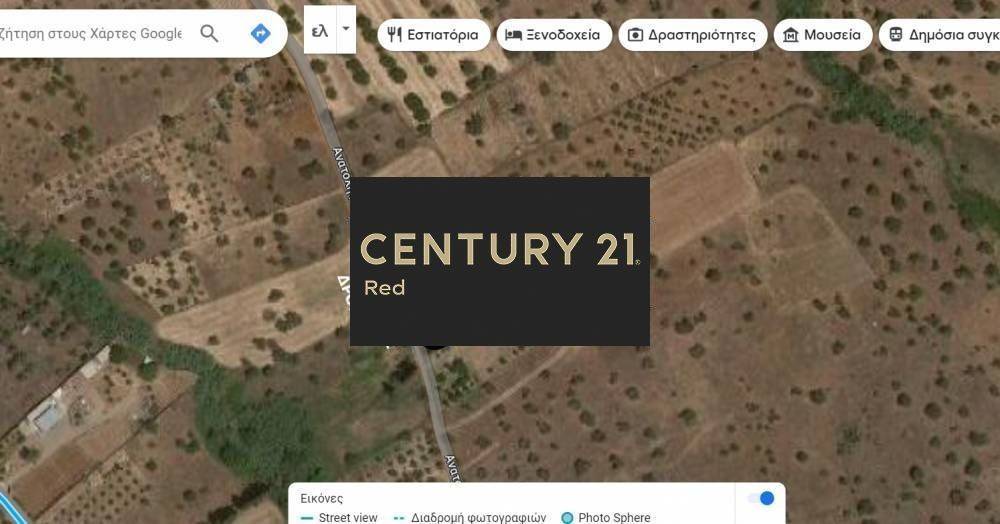Click the Photo Sphere circle icon
Image resolution: width=1000 pixels, height=524 pixels.
pos(567,518)
